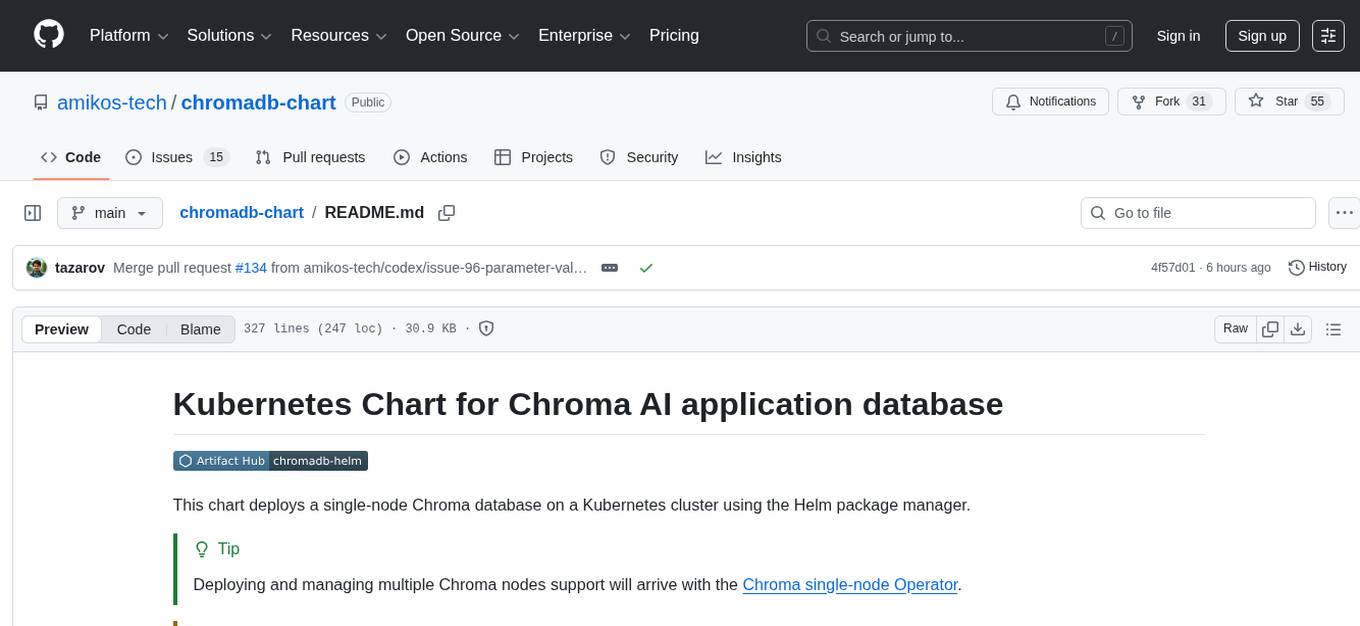Click the Go to file search box
The image size is (1360, 626).
pyautogui.click(x=1197, y=212)
